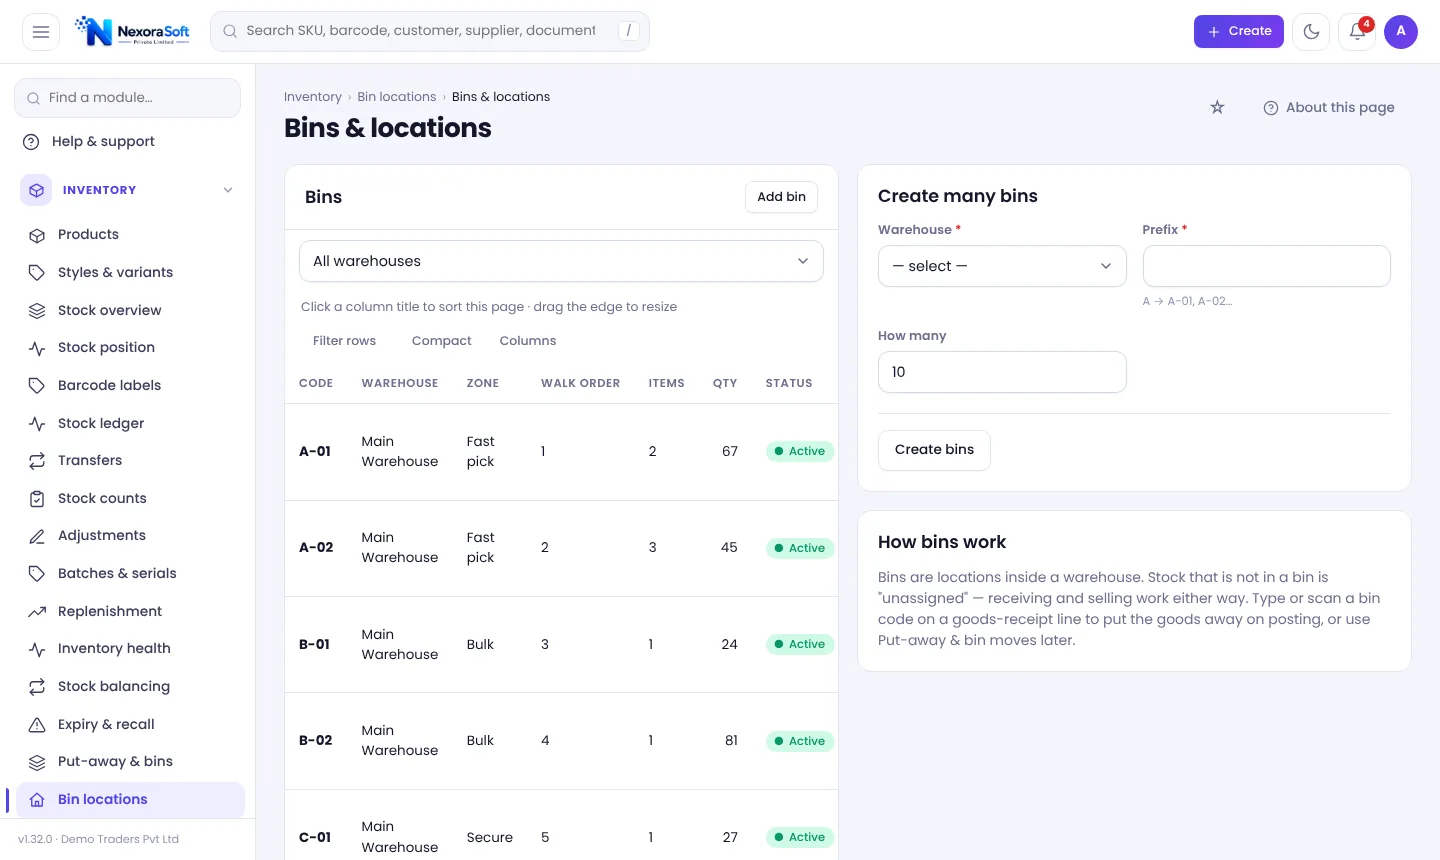
Task: Focus the global search bar
Action: click(430, 31)
